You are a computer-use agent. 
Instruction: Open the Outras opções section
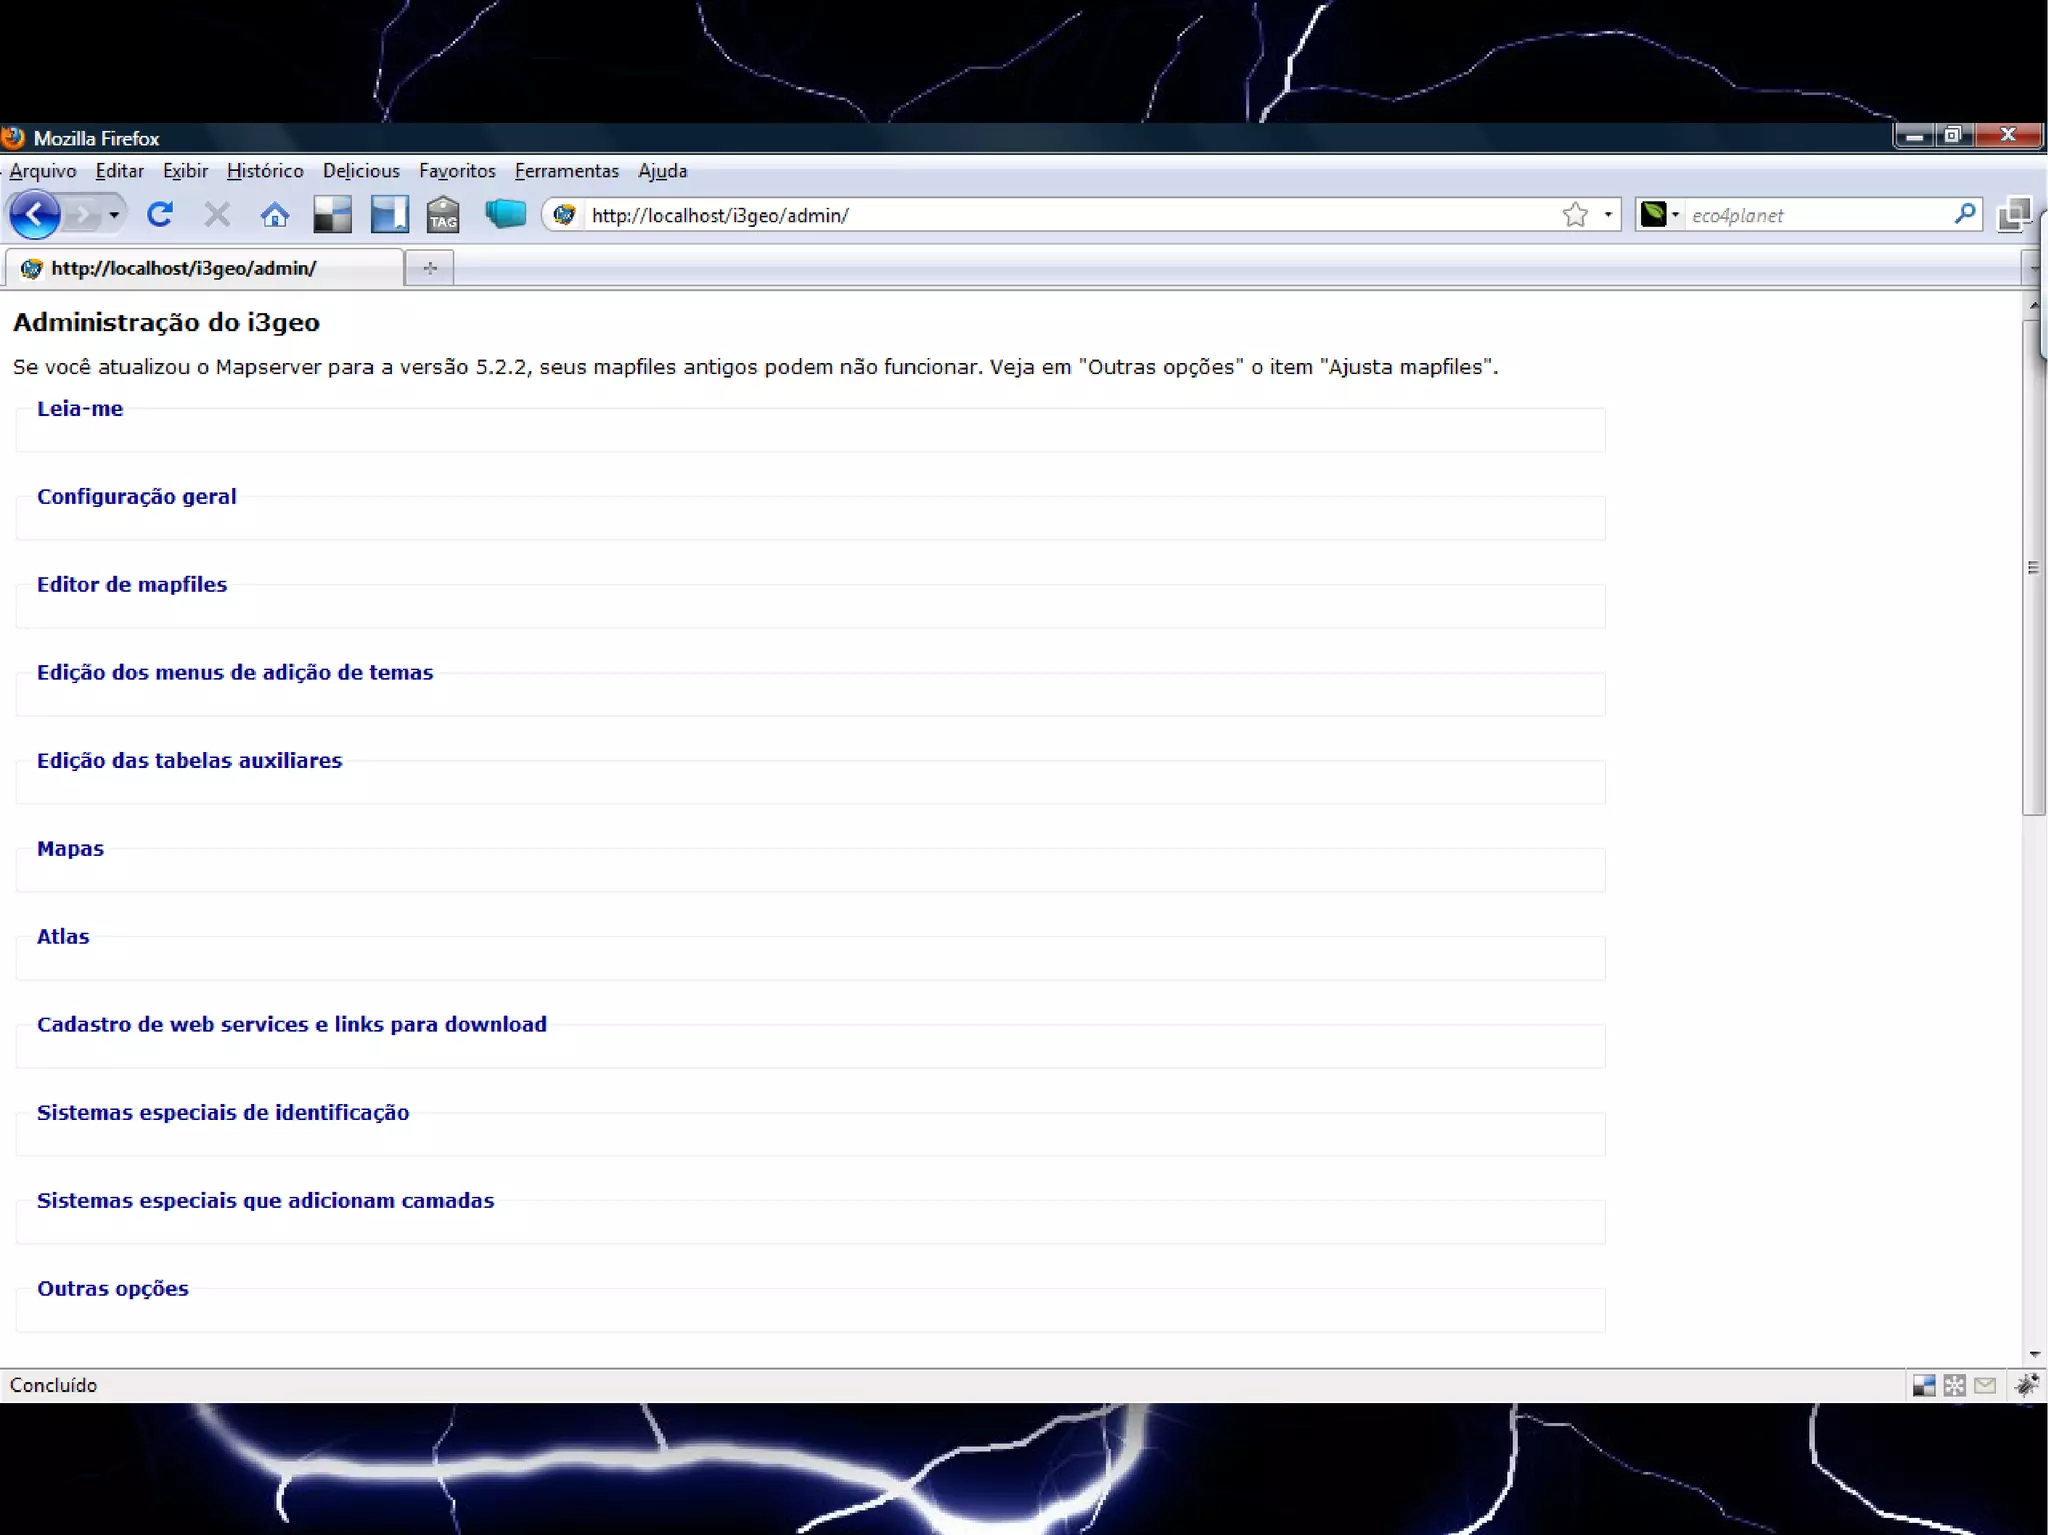[x=112, y=1289]
